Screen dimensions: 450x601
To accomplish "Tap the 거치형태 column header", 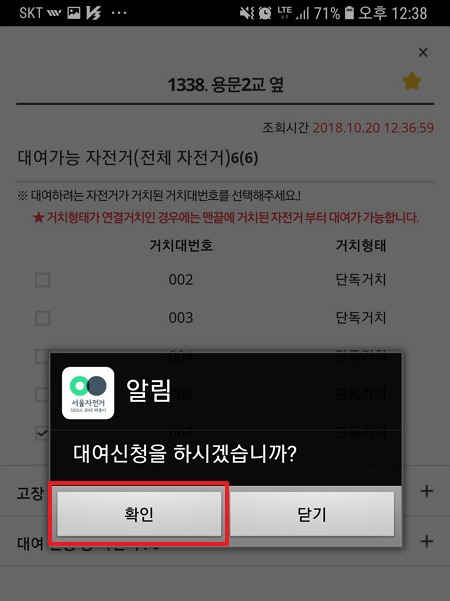I will point(361,245).
